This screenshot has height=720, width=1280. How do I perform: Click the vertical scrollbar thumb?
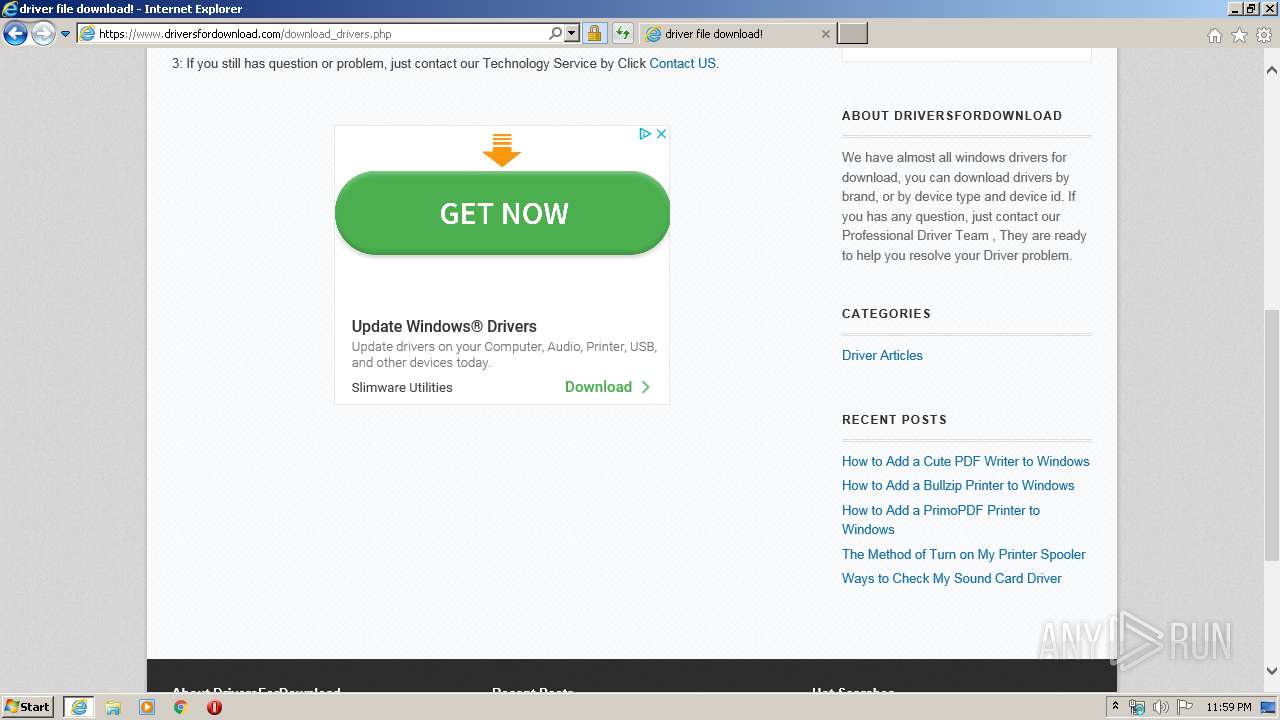click(1272, 435)
